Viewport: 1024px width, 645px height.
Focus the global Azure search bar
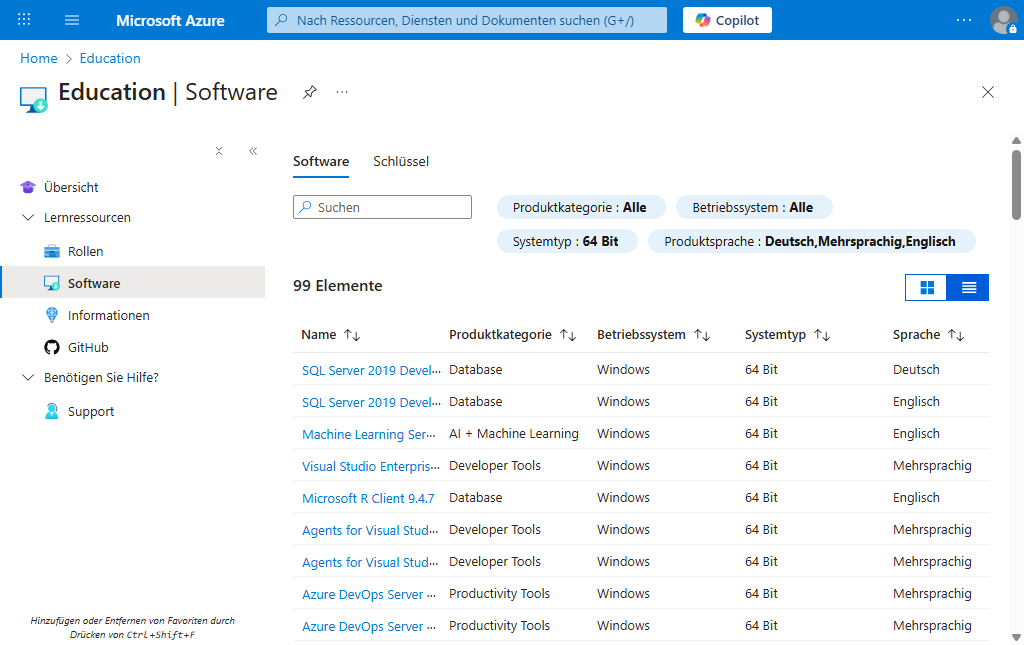point(467,20)
